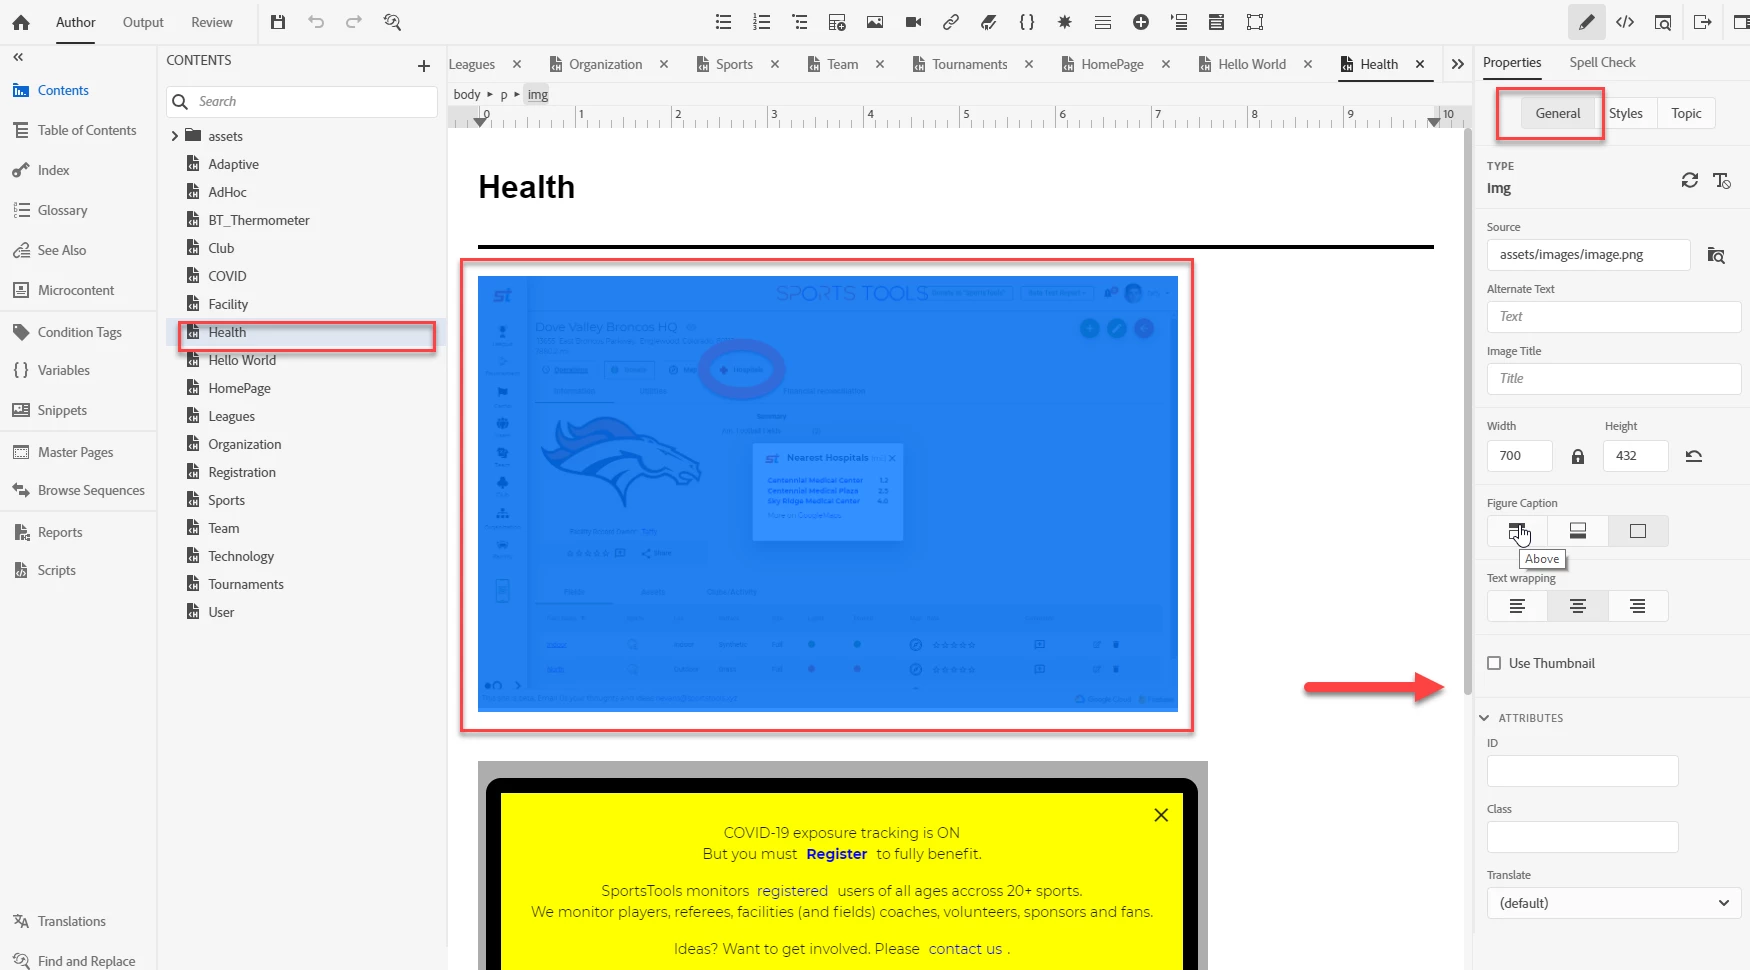Collapse the Attributes section
This screenshot has width=1750, height=970.
point(1485,718)
